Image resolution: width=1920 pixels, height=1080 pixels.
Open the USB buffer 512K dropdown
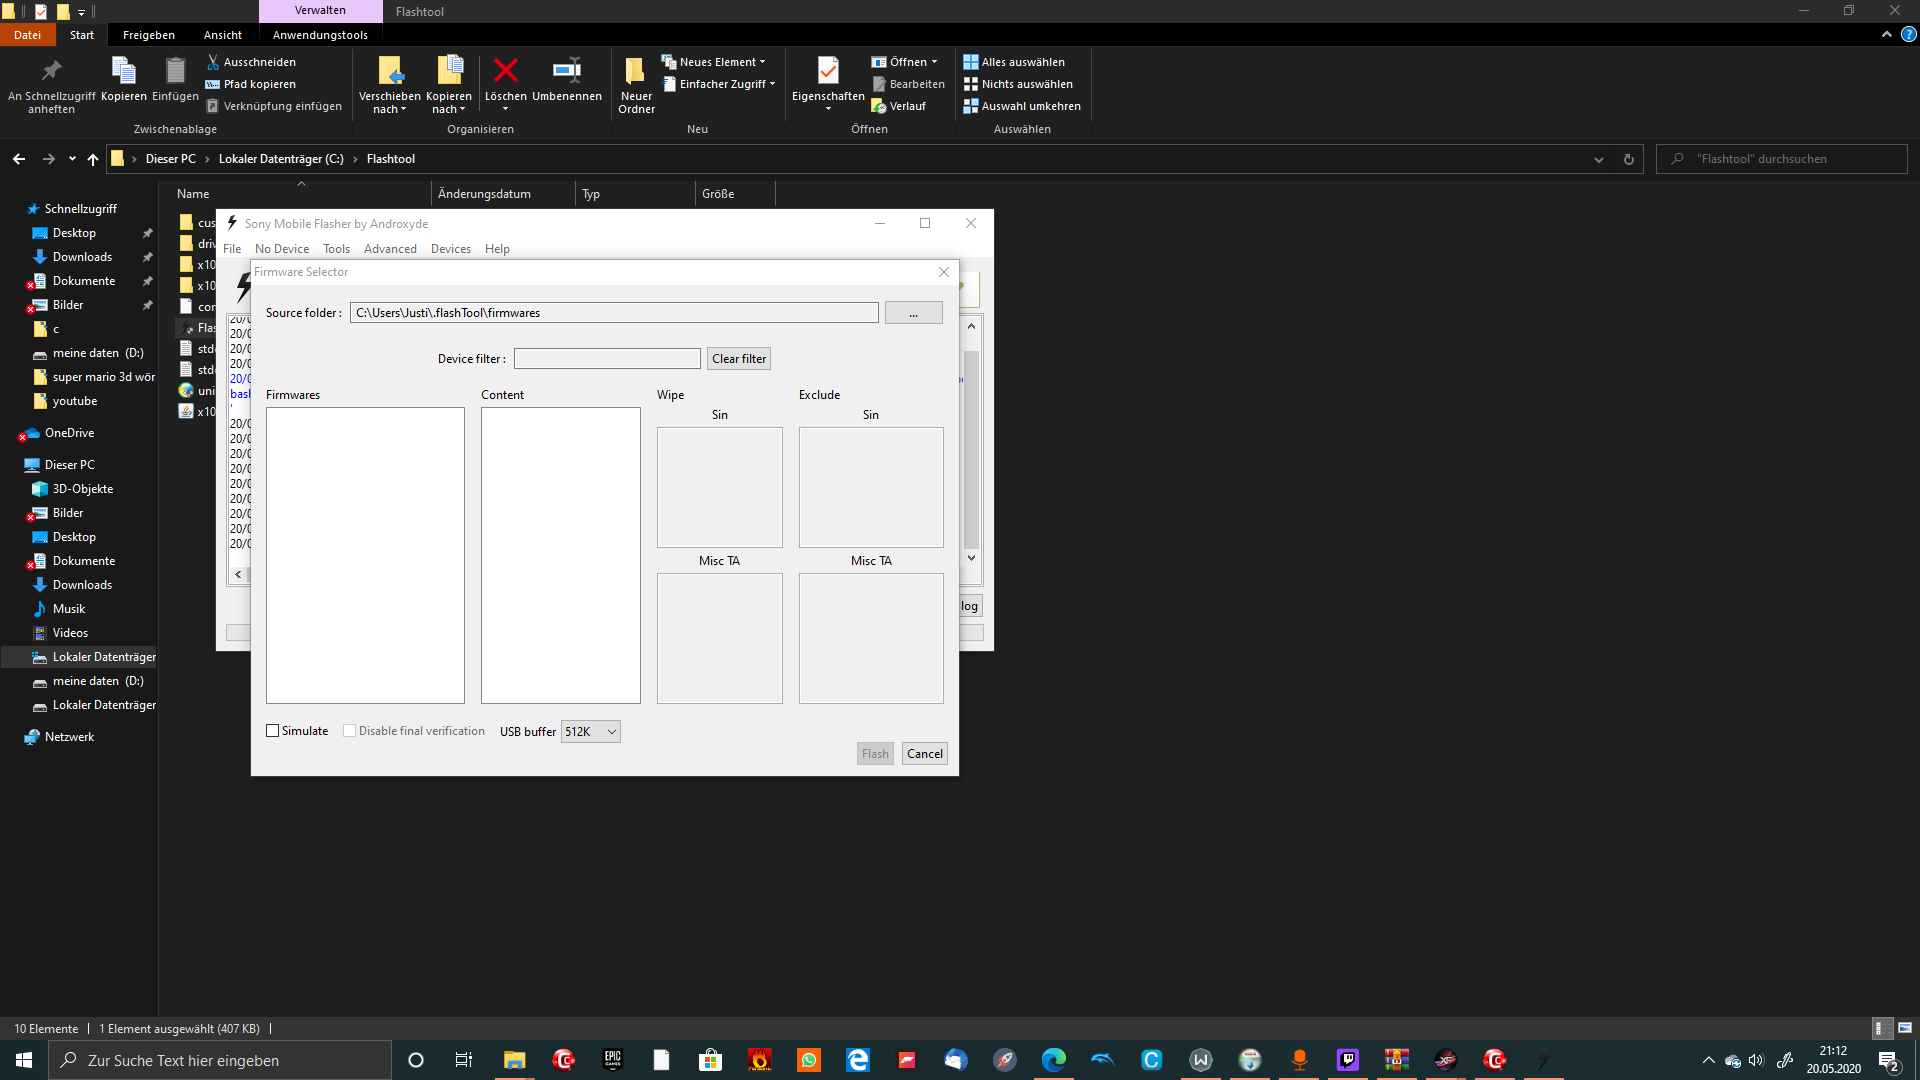coord(591,732)
